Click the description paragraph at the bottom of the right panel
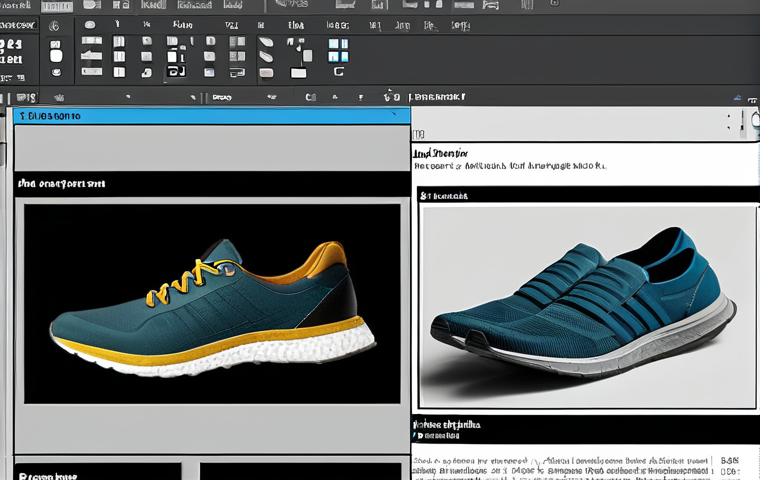The width and height of the screenshot is (760, 480). tap(561, 466)
